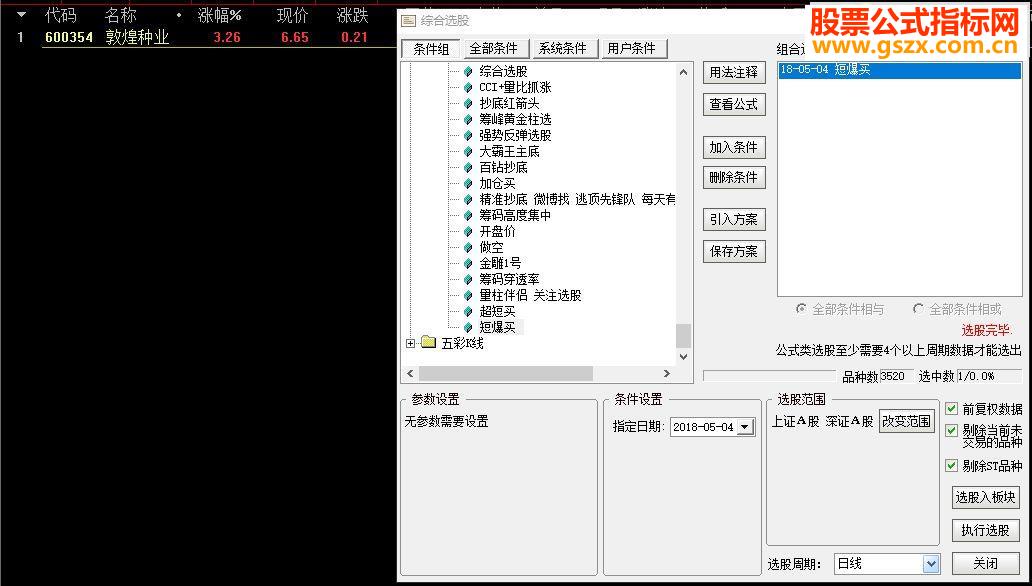Click the 五彩K线 folder icon
1032x586 pixels.
pos(428,343)
